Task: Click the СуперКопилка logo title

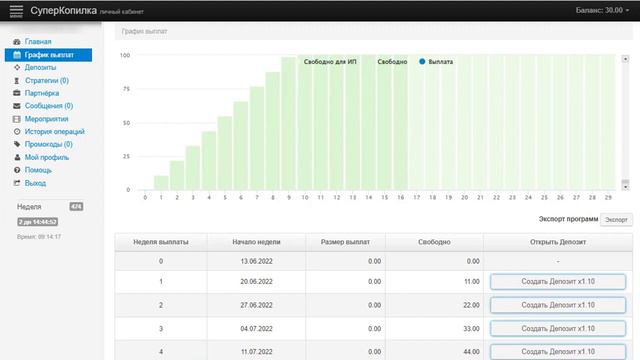Action: coord(63,11)
